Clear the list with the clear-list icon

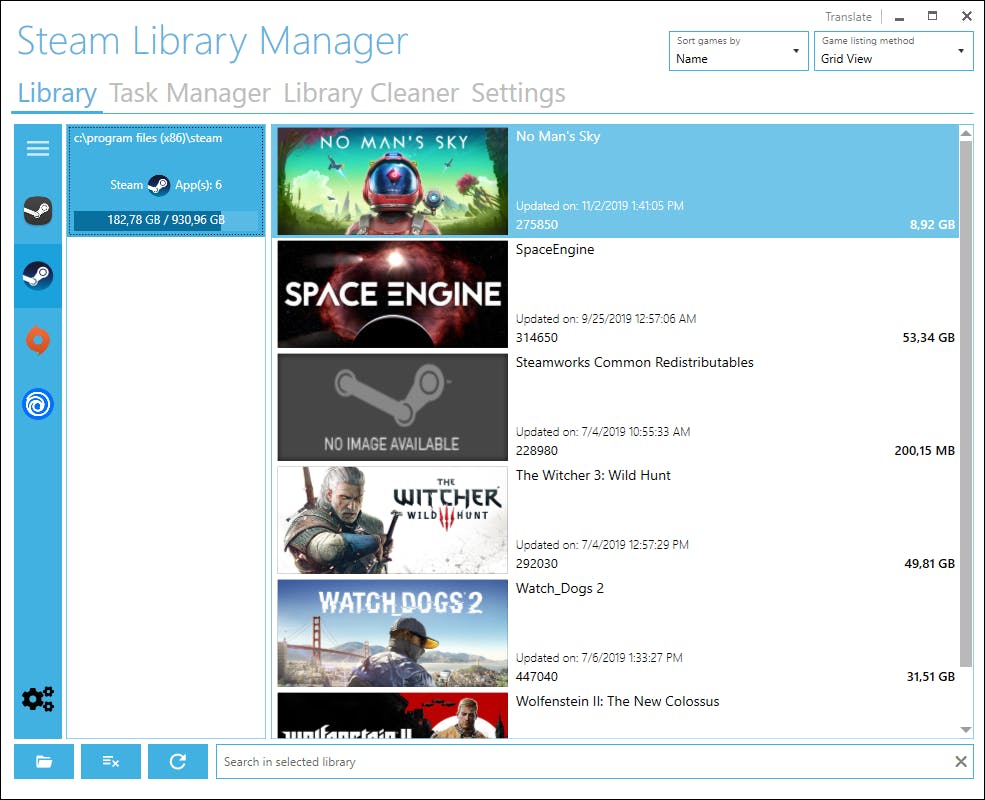point(110,761)
